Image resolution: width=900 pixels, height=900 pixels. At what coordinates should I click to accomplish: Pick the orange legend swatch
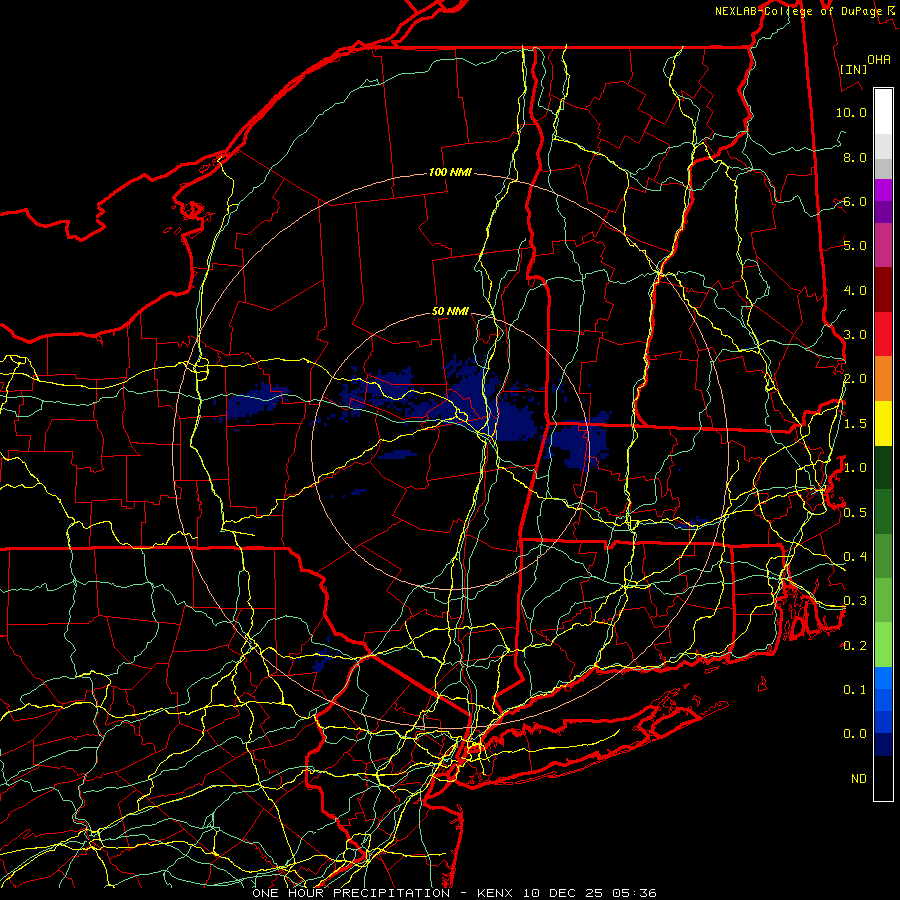[x=883, y=379]
